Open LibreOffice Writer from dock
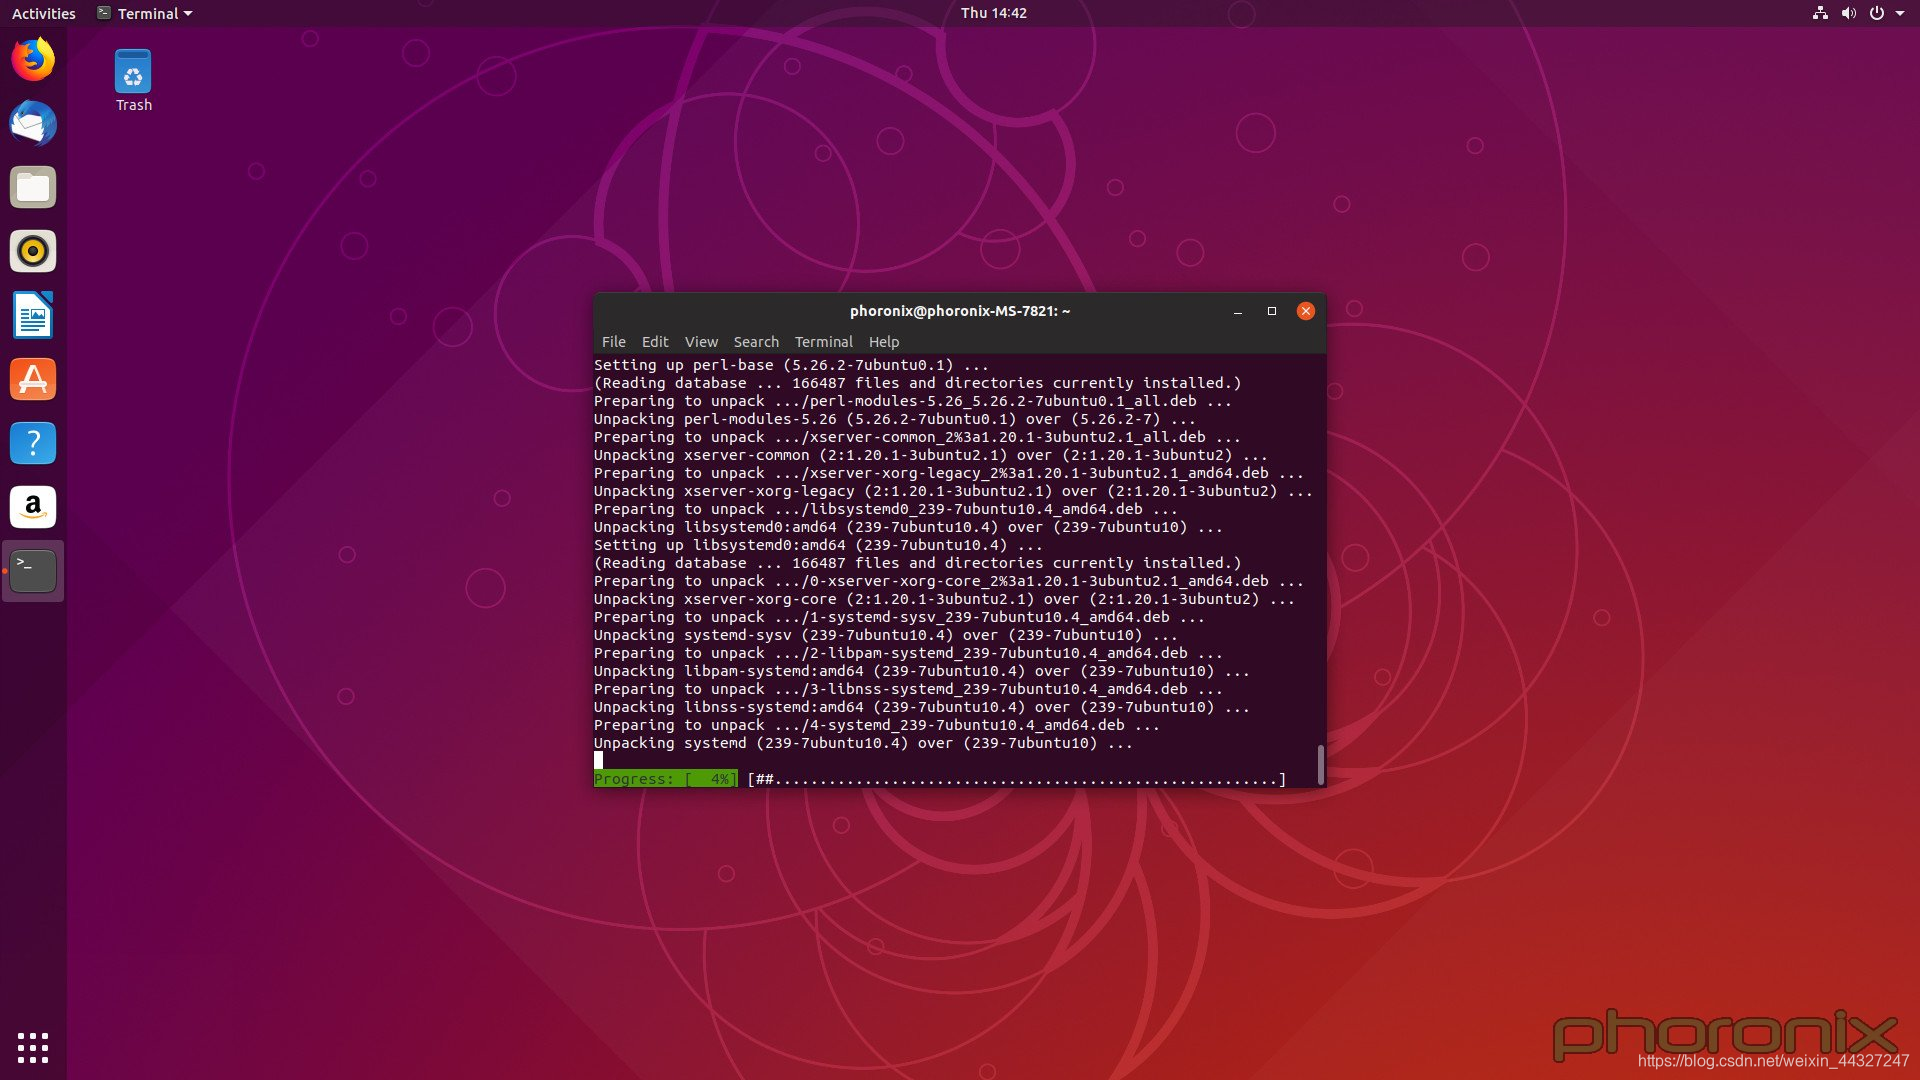This screenshot has height=1080, width=1920. pos(33,316)
